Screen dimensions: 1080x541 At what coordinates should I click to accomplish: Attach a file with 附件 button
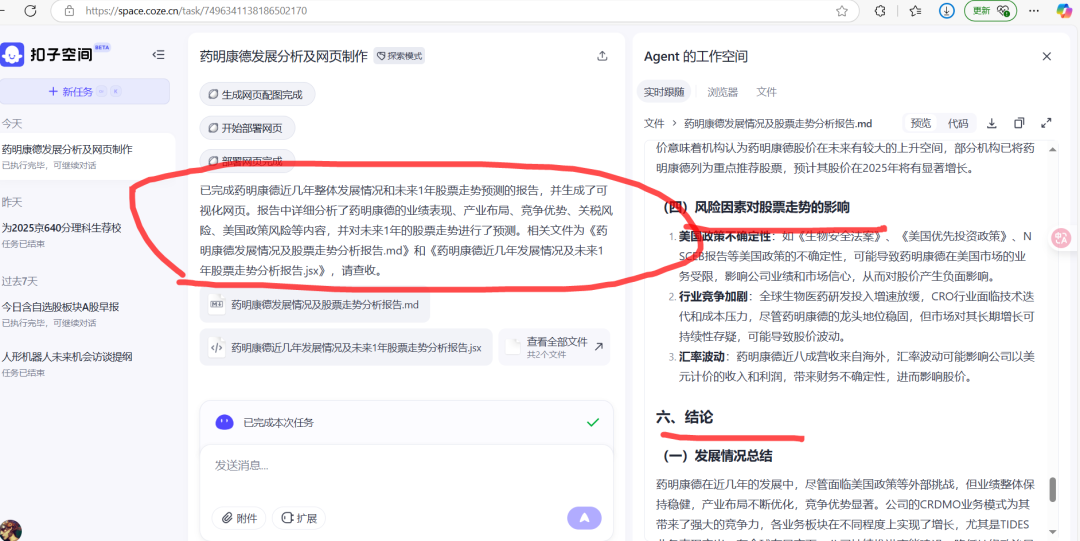click(x=239, y=518)
